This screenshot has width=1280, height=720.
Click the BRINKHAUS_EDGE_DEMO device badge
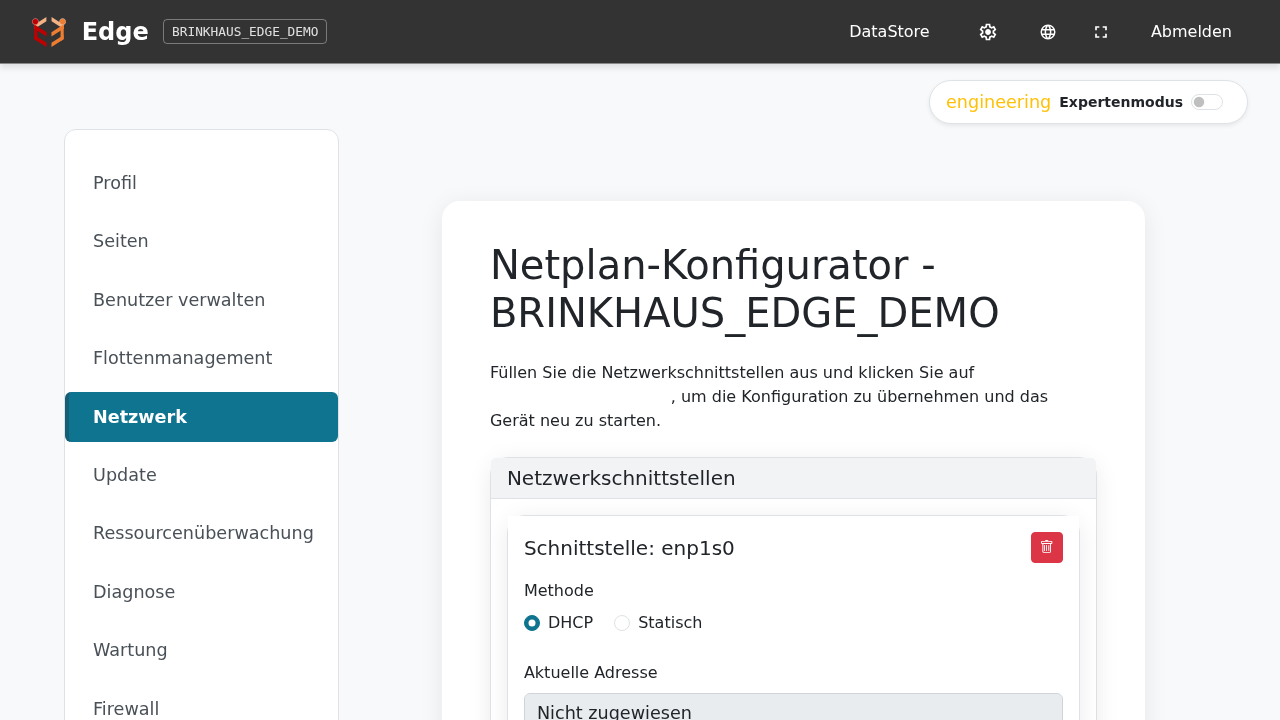245,32
